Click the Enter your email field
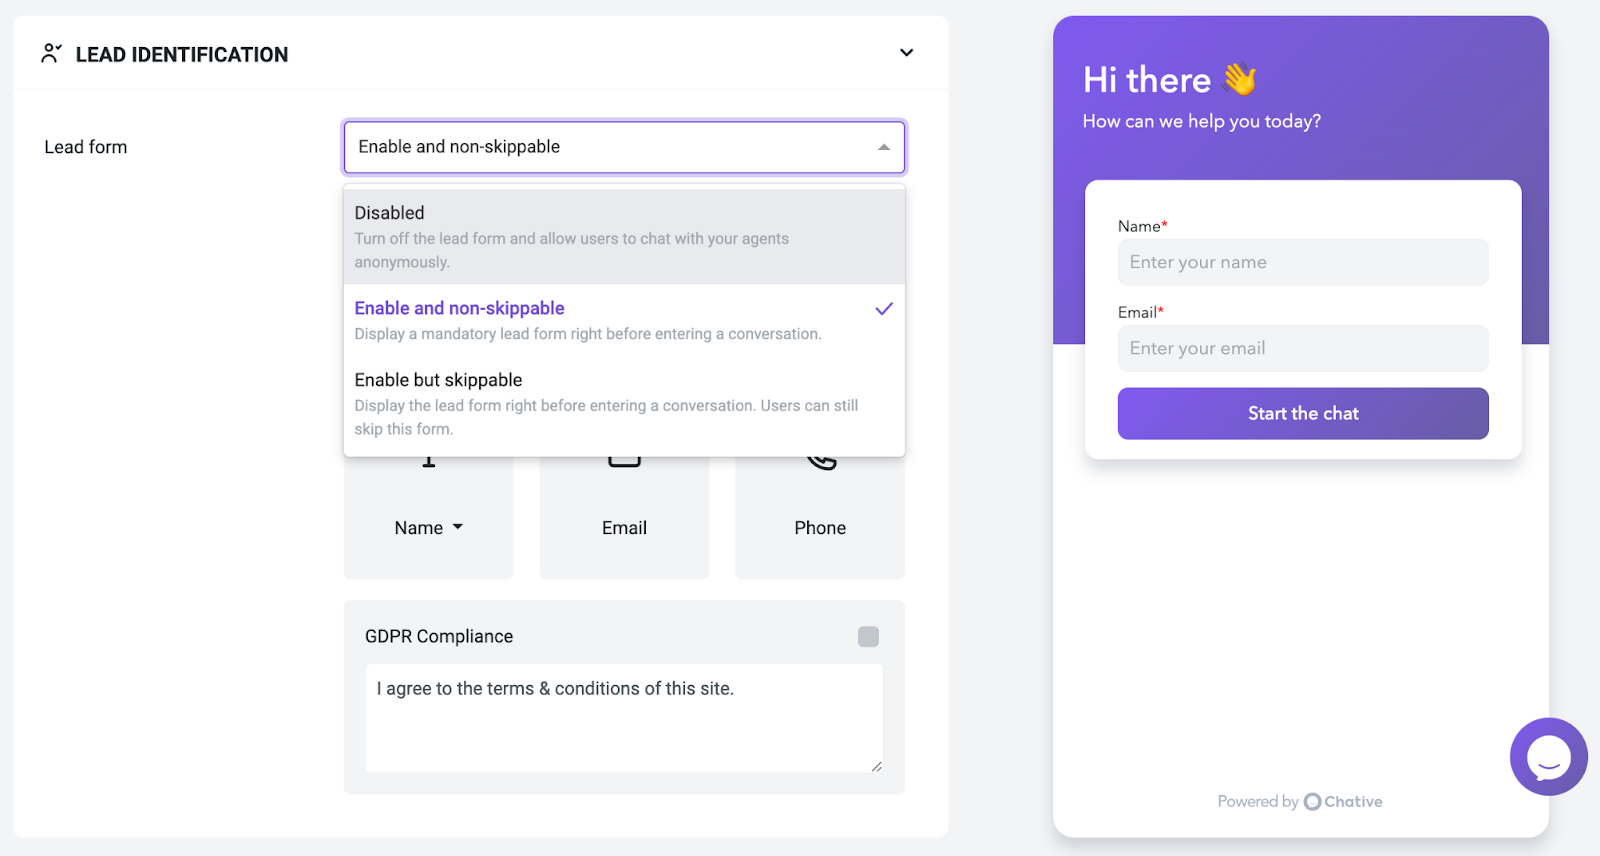The width and height of the screenshot is (1600, 856). pyautogui.click(x=1303, y=348)
